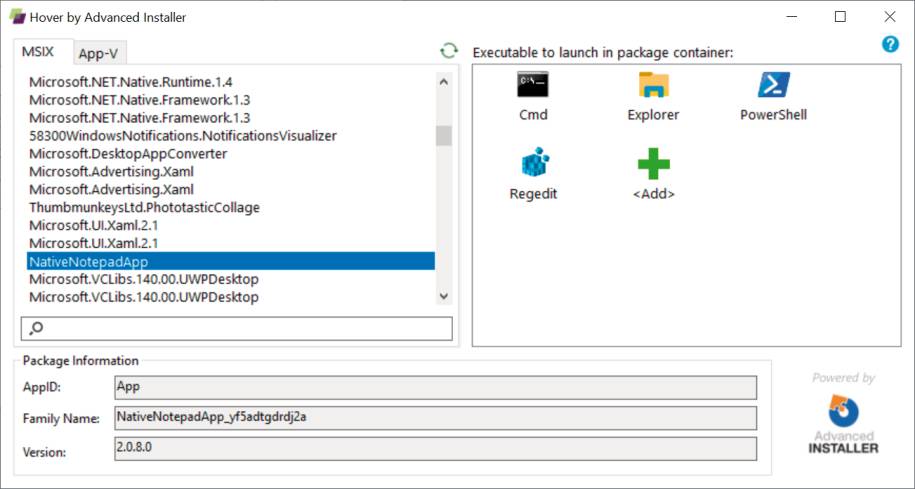Click the Hover app icon in title bar

point(17,17)
